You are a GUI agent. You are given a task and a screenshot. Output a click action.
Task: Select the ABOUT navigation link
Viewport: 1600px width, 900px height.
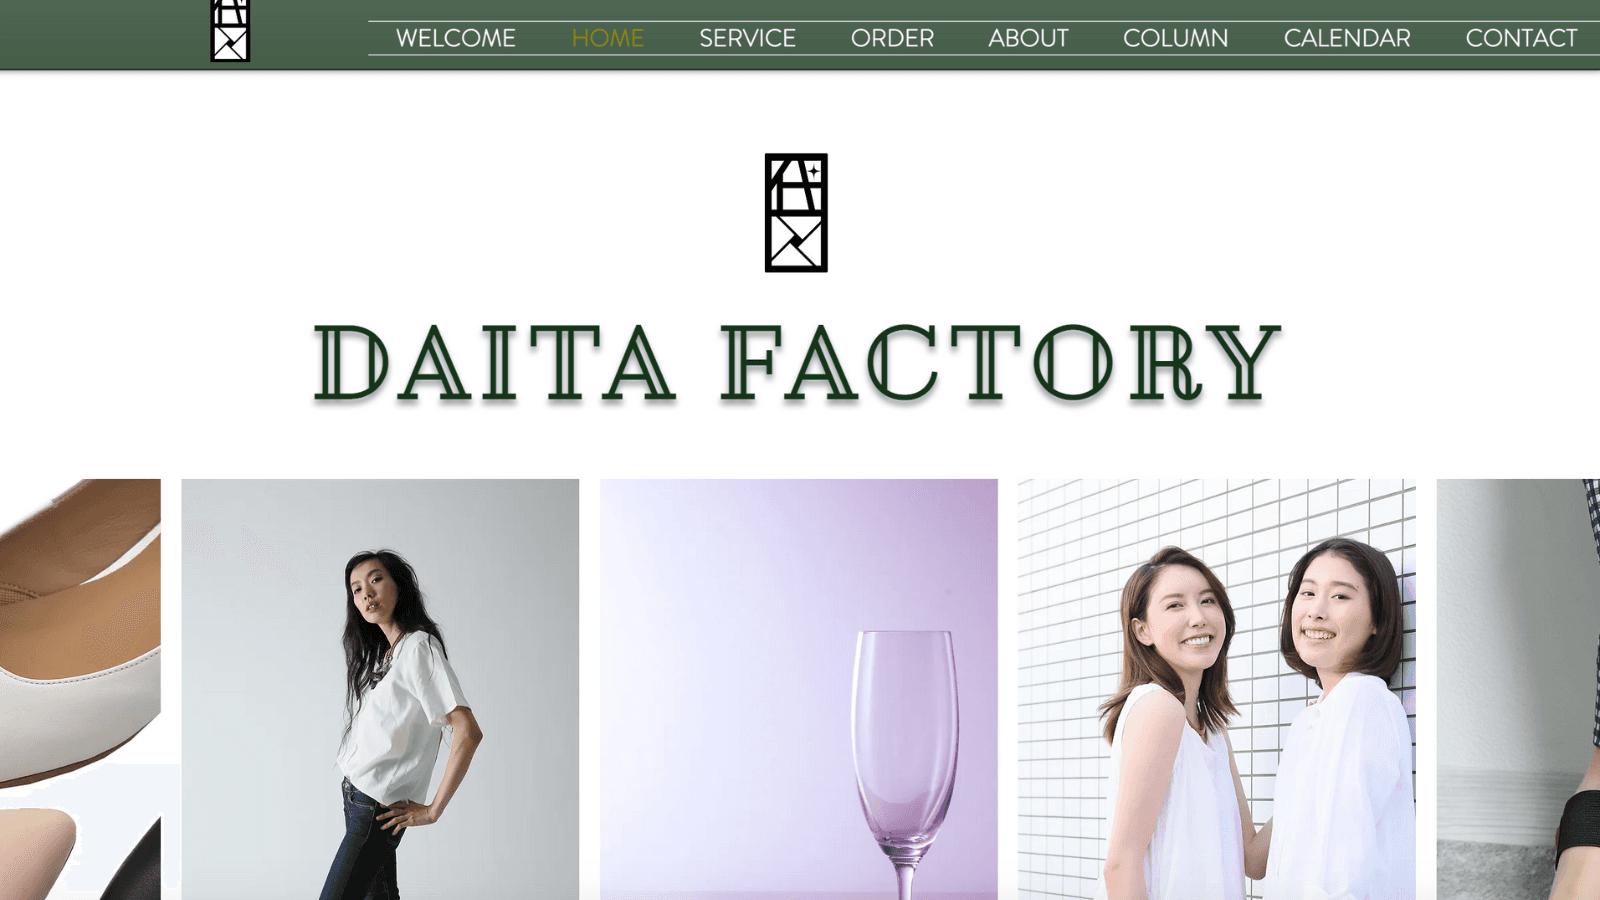[1028, 38]
